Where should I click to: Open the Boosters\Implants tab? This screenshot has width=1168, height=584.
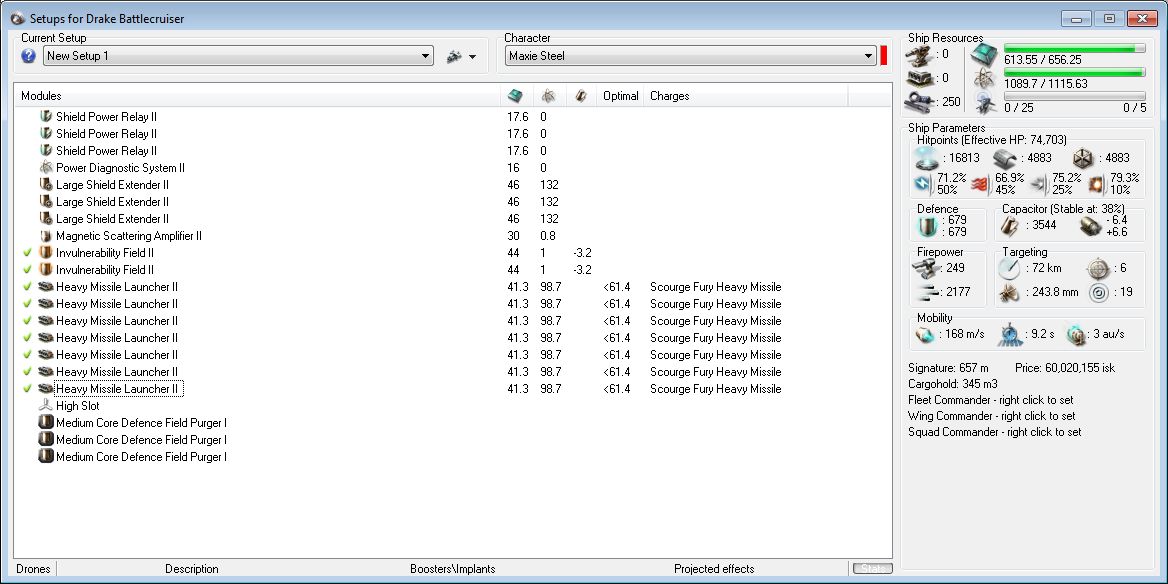453,569
